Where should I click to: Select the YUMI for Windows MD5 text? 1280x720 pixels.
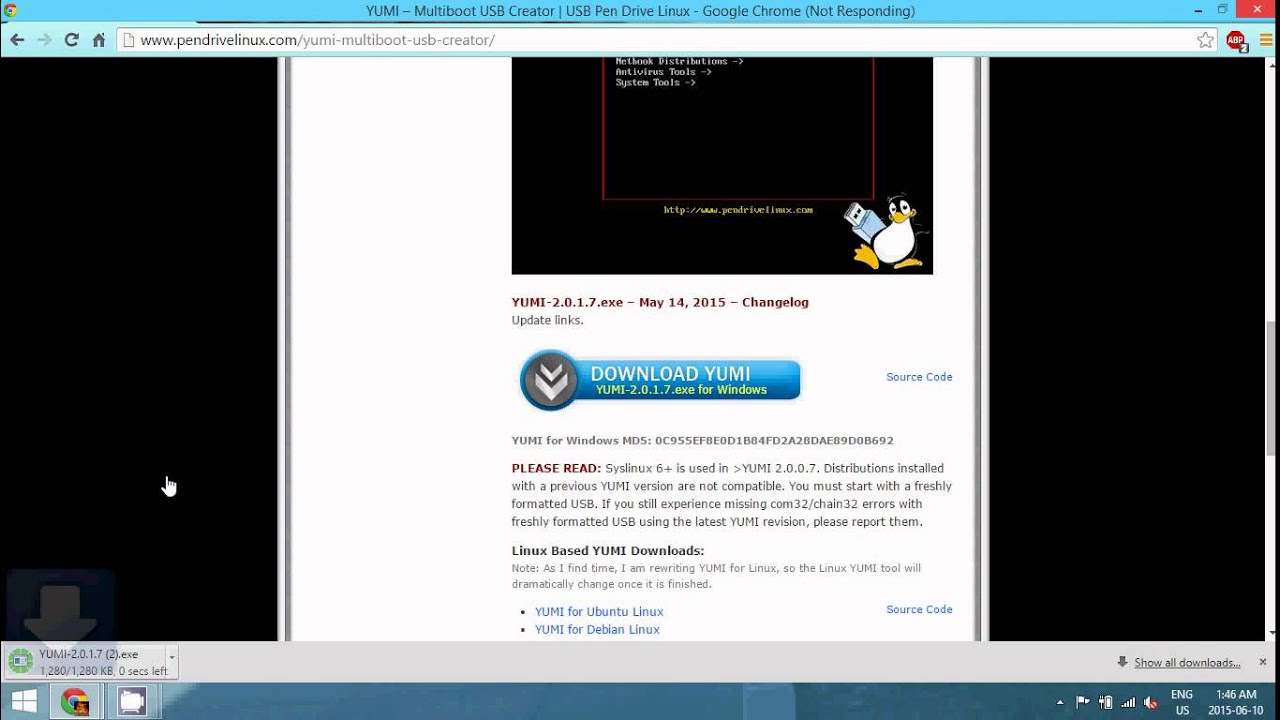702,440
